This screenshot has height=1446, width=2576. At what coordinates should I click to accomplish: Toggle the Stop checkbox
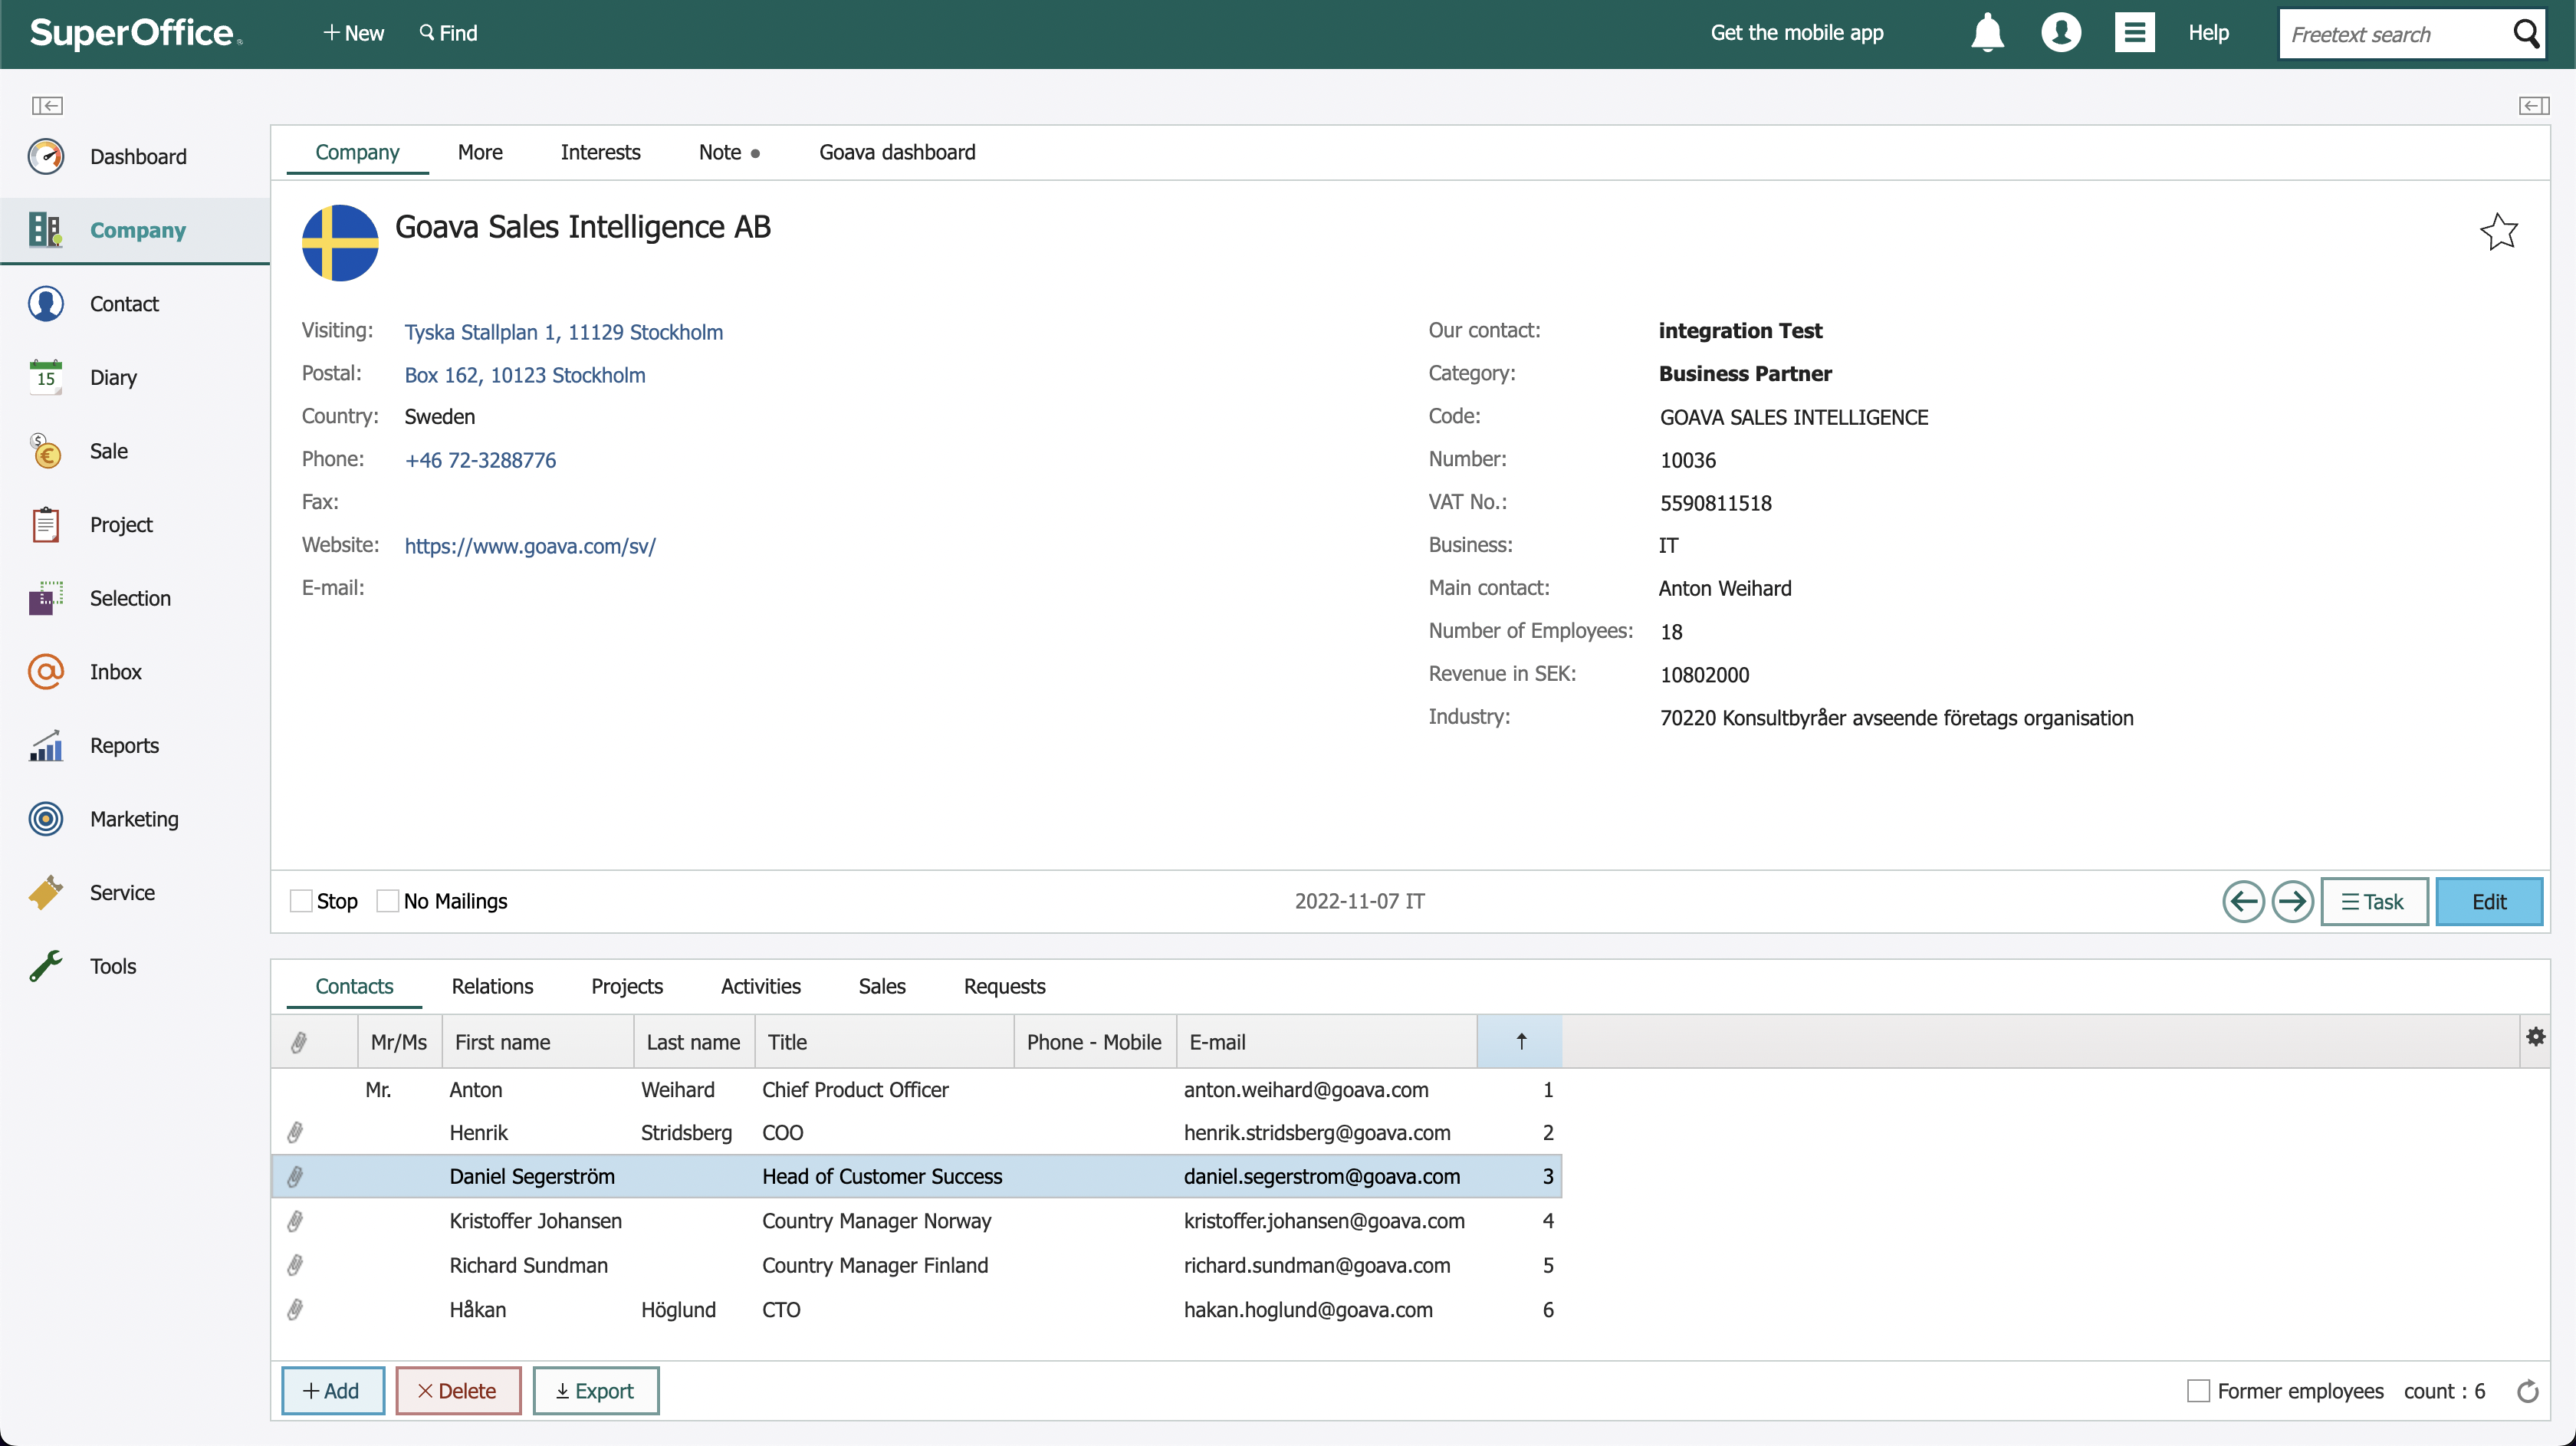[301, 901]
